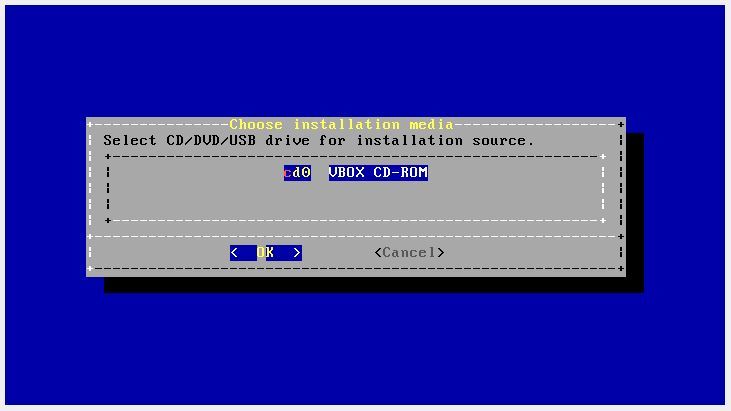Choose the VBOX CD-ROM description
Image resolution: width=731 pixels, height=411 pixels.
pyautogui.click(x=378, y=173)
